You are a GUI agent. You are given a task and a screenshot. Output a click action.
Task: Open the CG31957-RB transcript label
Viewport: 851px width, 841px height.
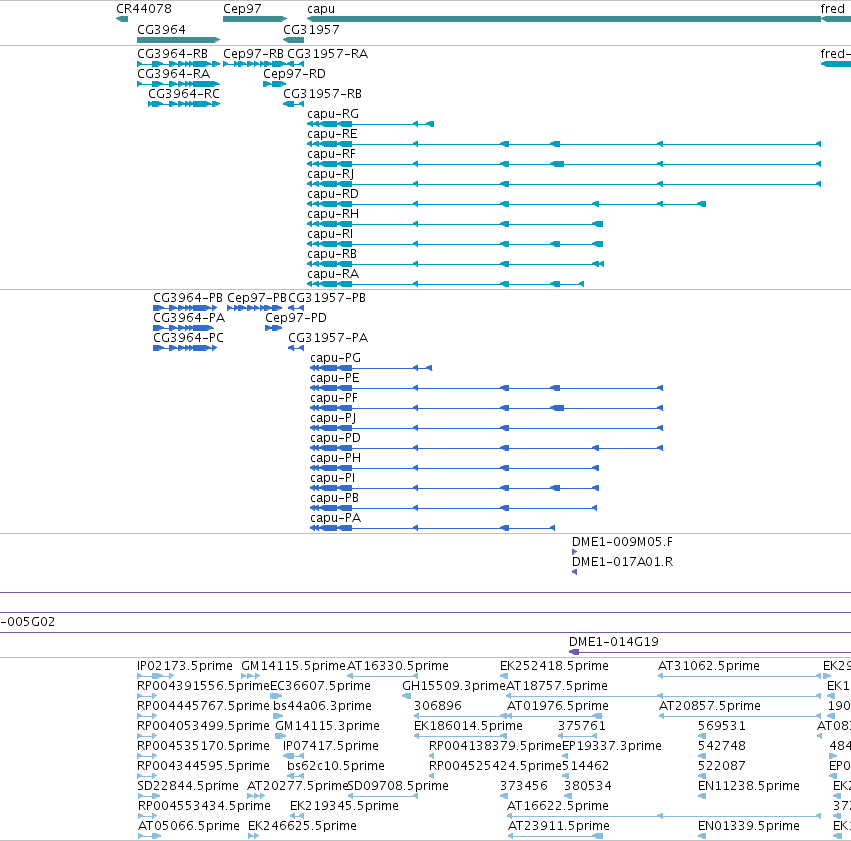322,94
